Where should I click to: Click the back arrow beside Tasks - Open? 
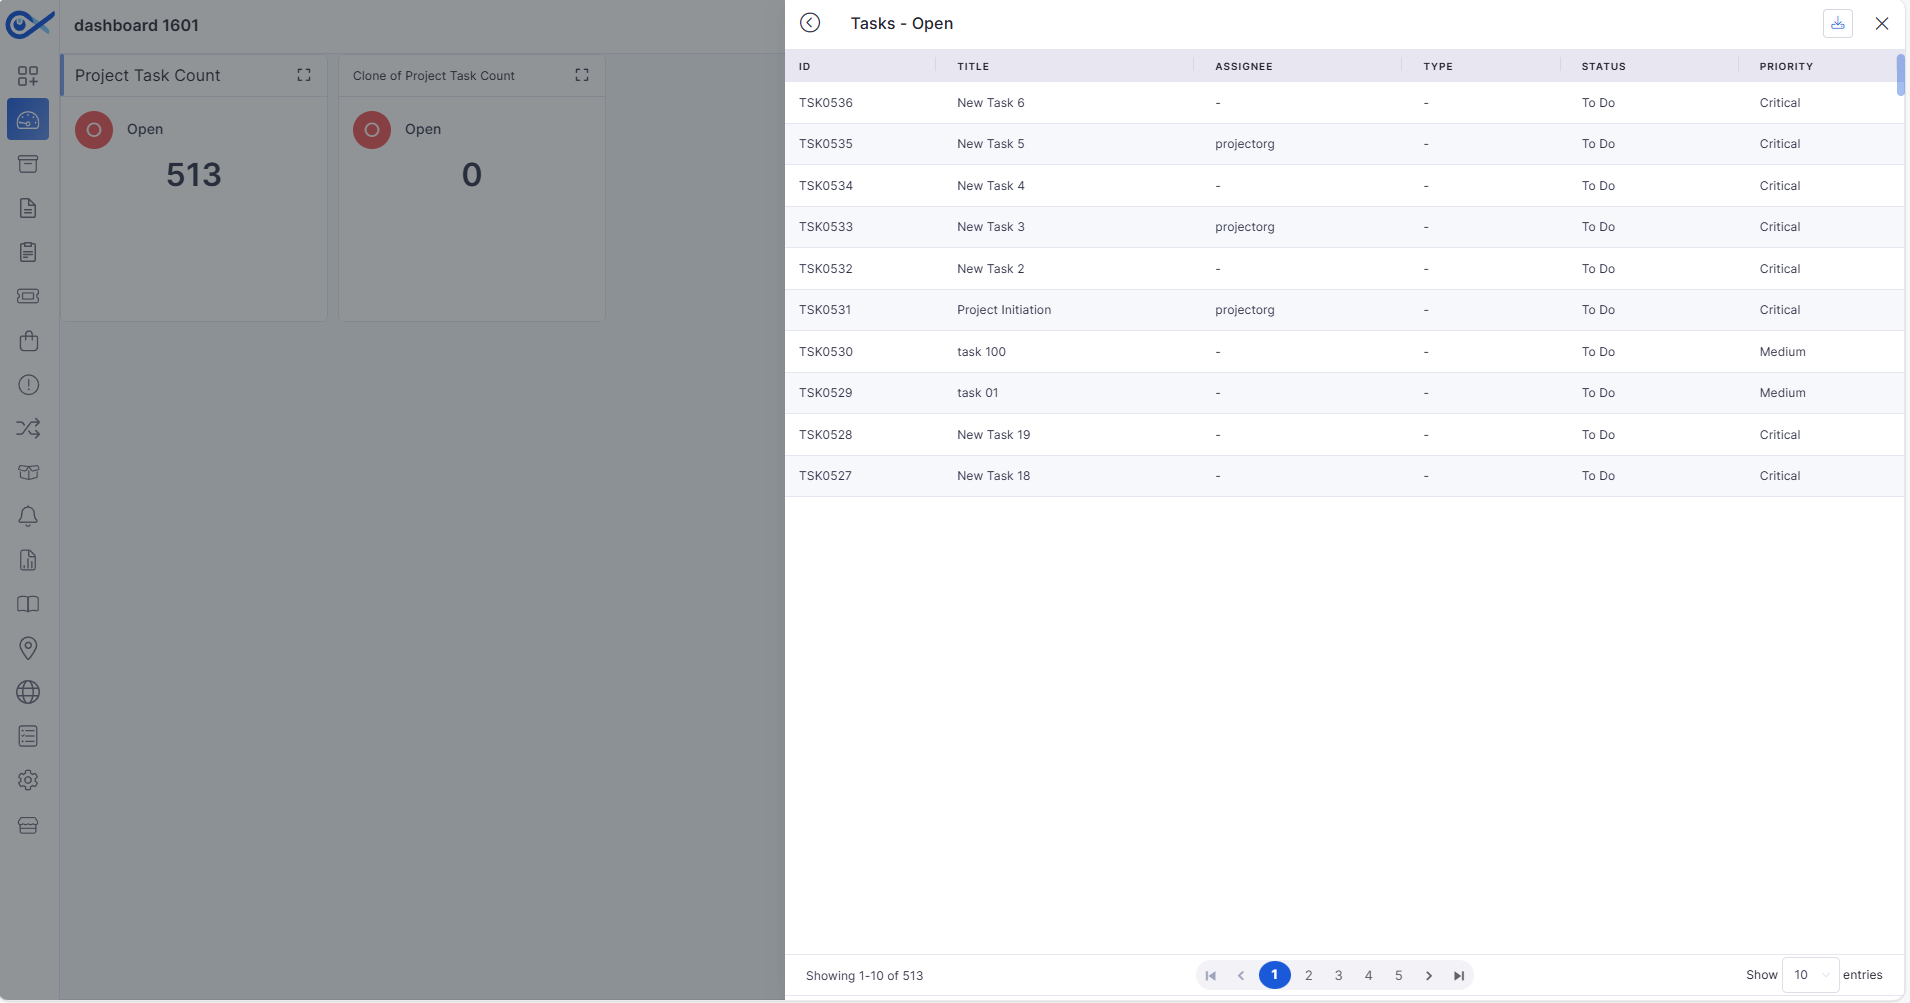click(x=810, y=23)
